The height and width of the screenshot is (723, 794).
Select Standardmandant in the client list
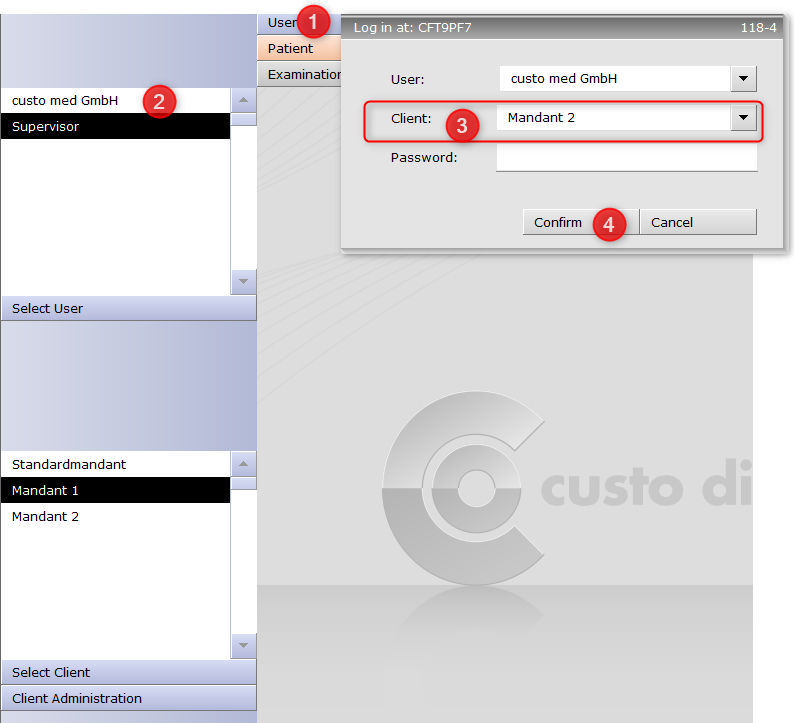[x=115, y=464]
